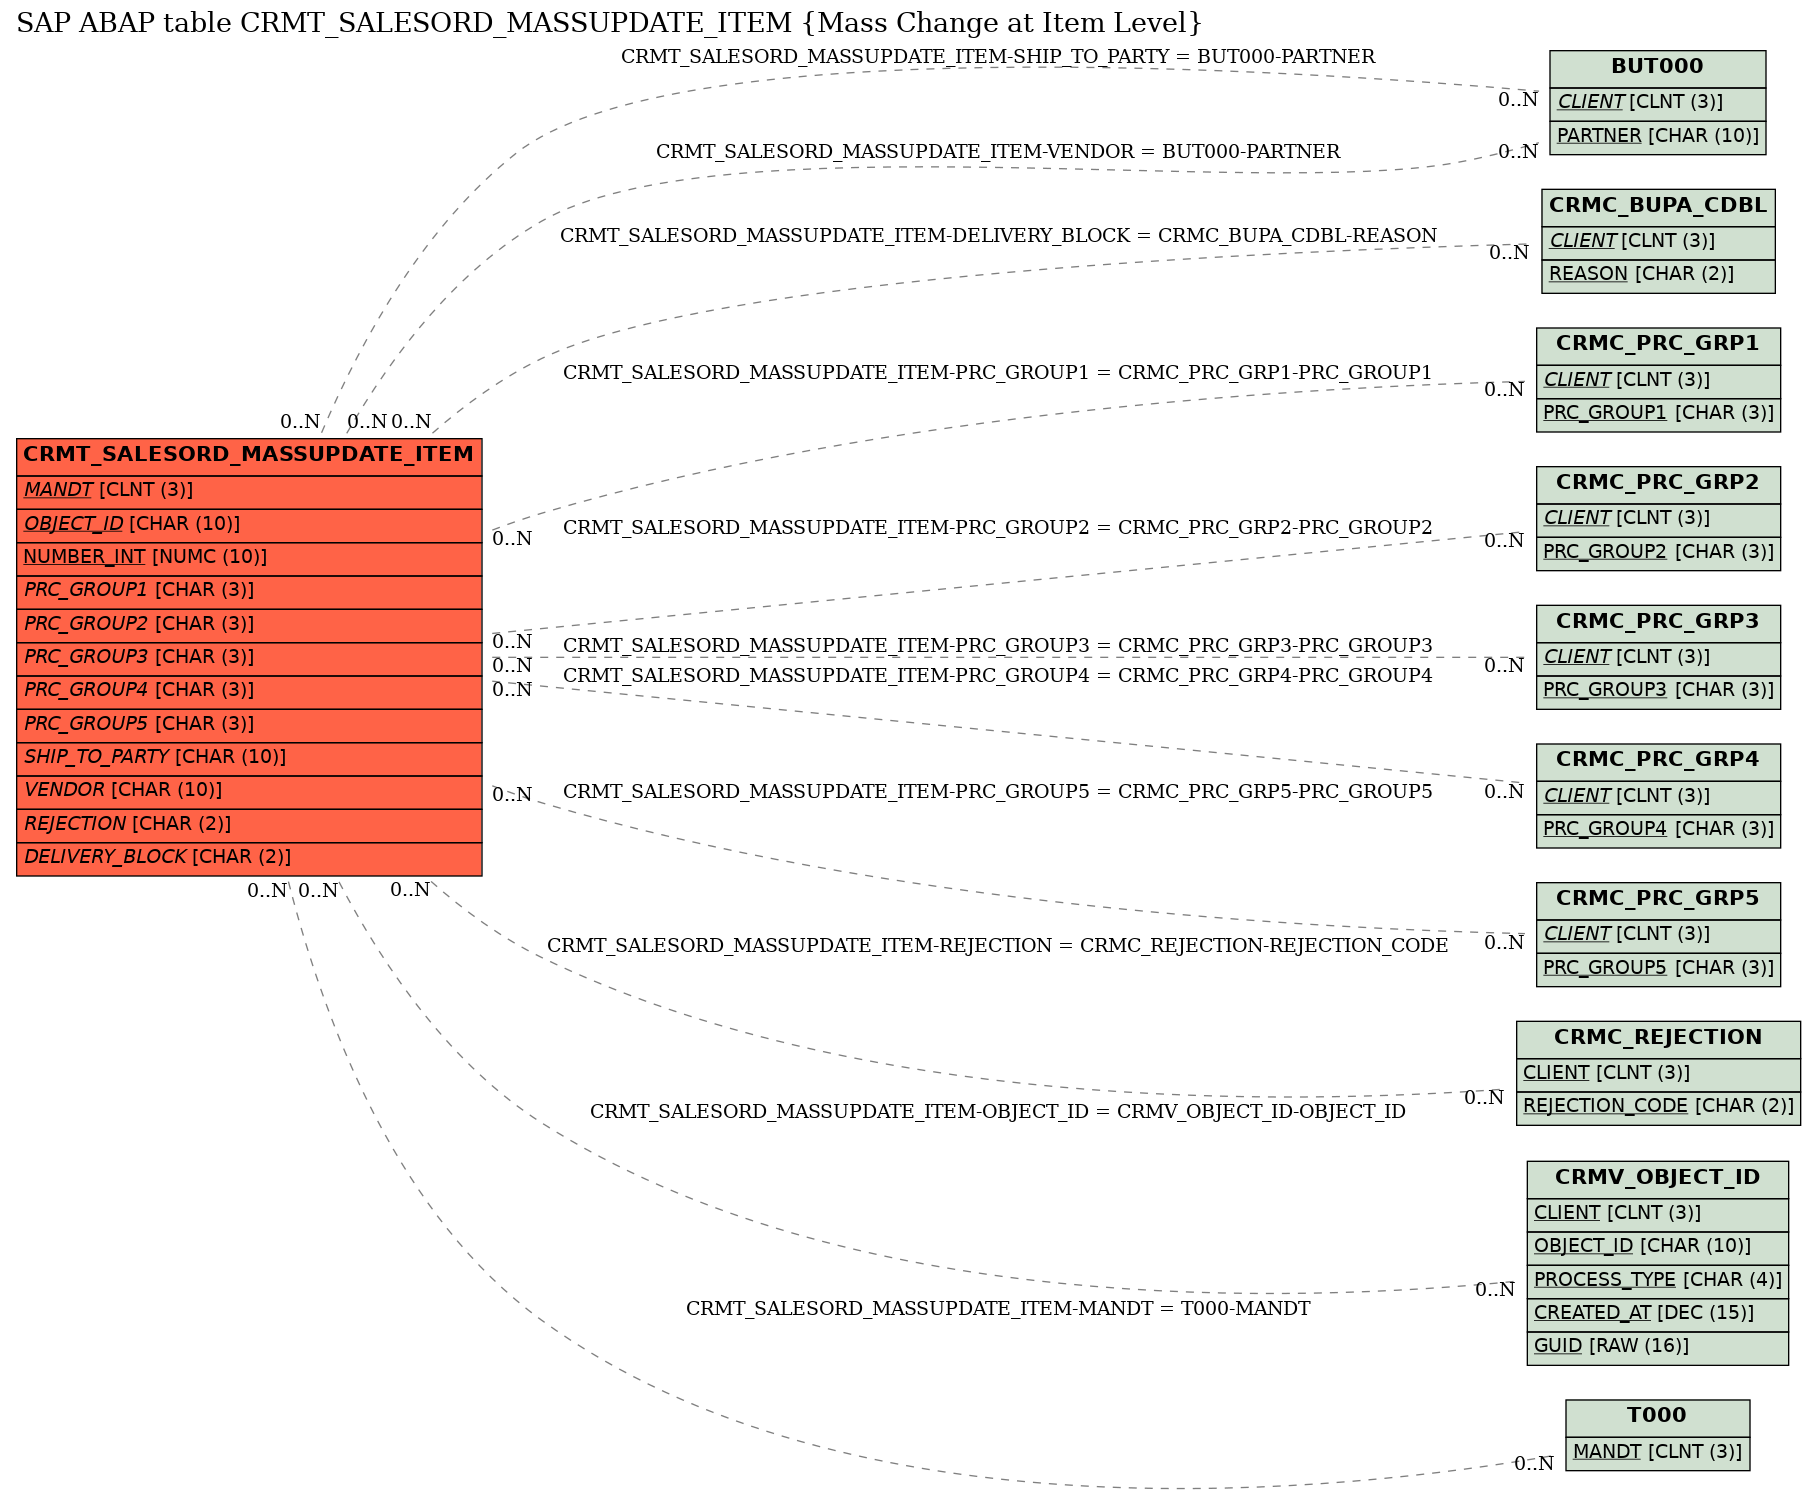The width and height of the screenshot is (1816, 1494).
Task: Select NUMBER_INT [NUMC (10)] field
Action: (249, 558)
